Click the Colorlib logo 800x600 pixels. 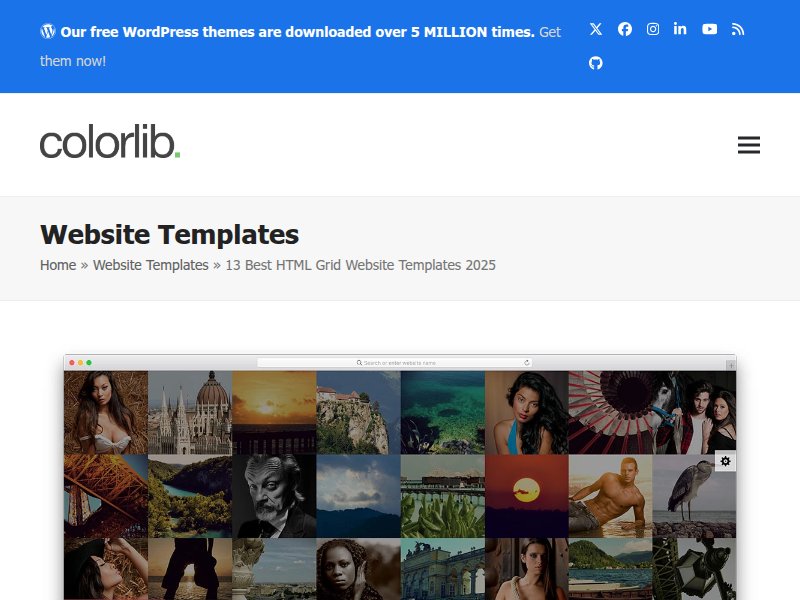click(x=108, y=142)
